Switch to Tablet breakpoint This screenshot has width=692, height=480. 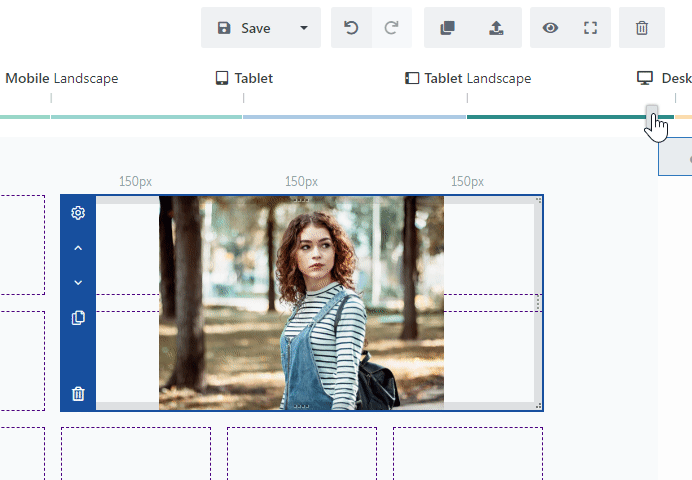pos(244,78)
